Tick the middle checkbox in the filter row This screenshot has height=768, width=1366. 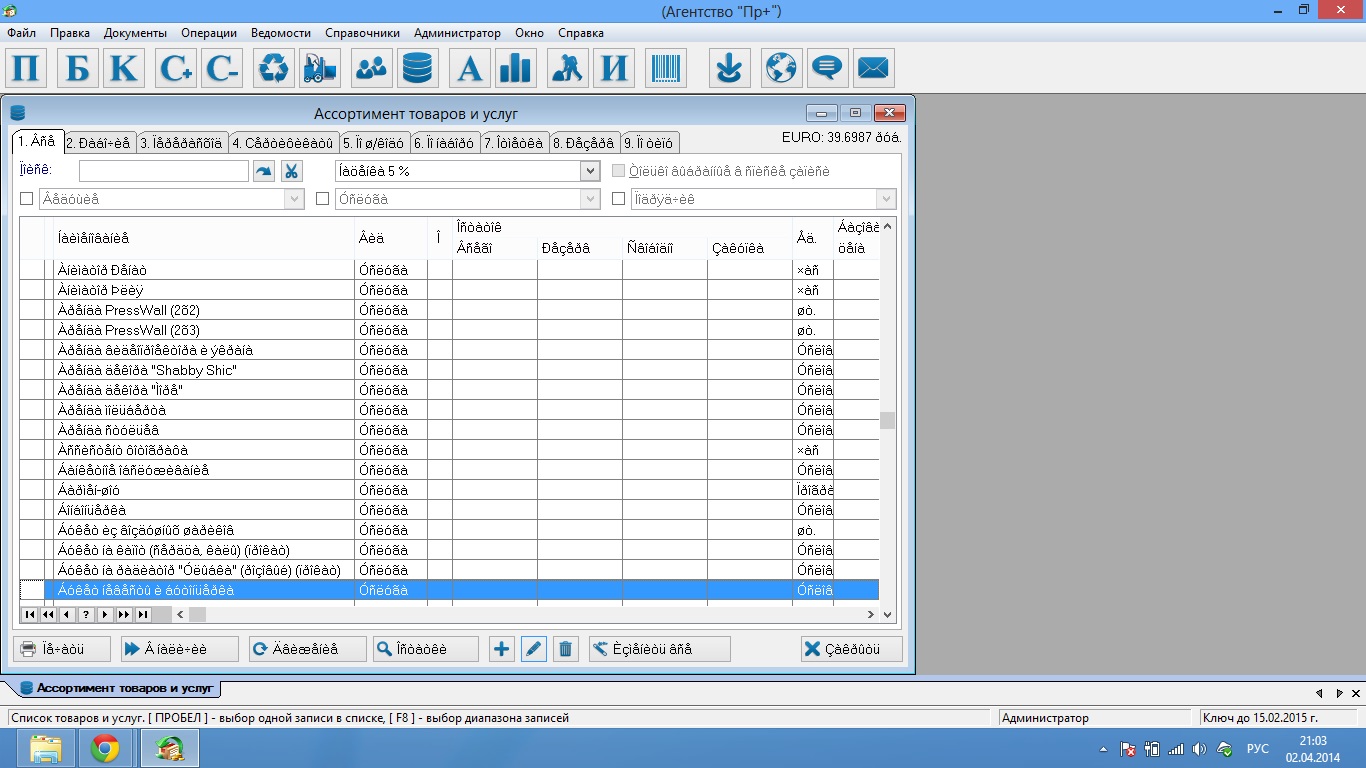322,199
